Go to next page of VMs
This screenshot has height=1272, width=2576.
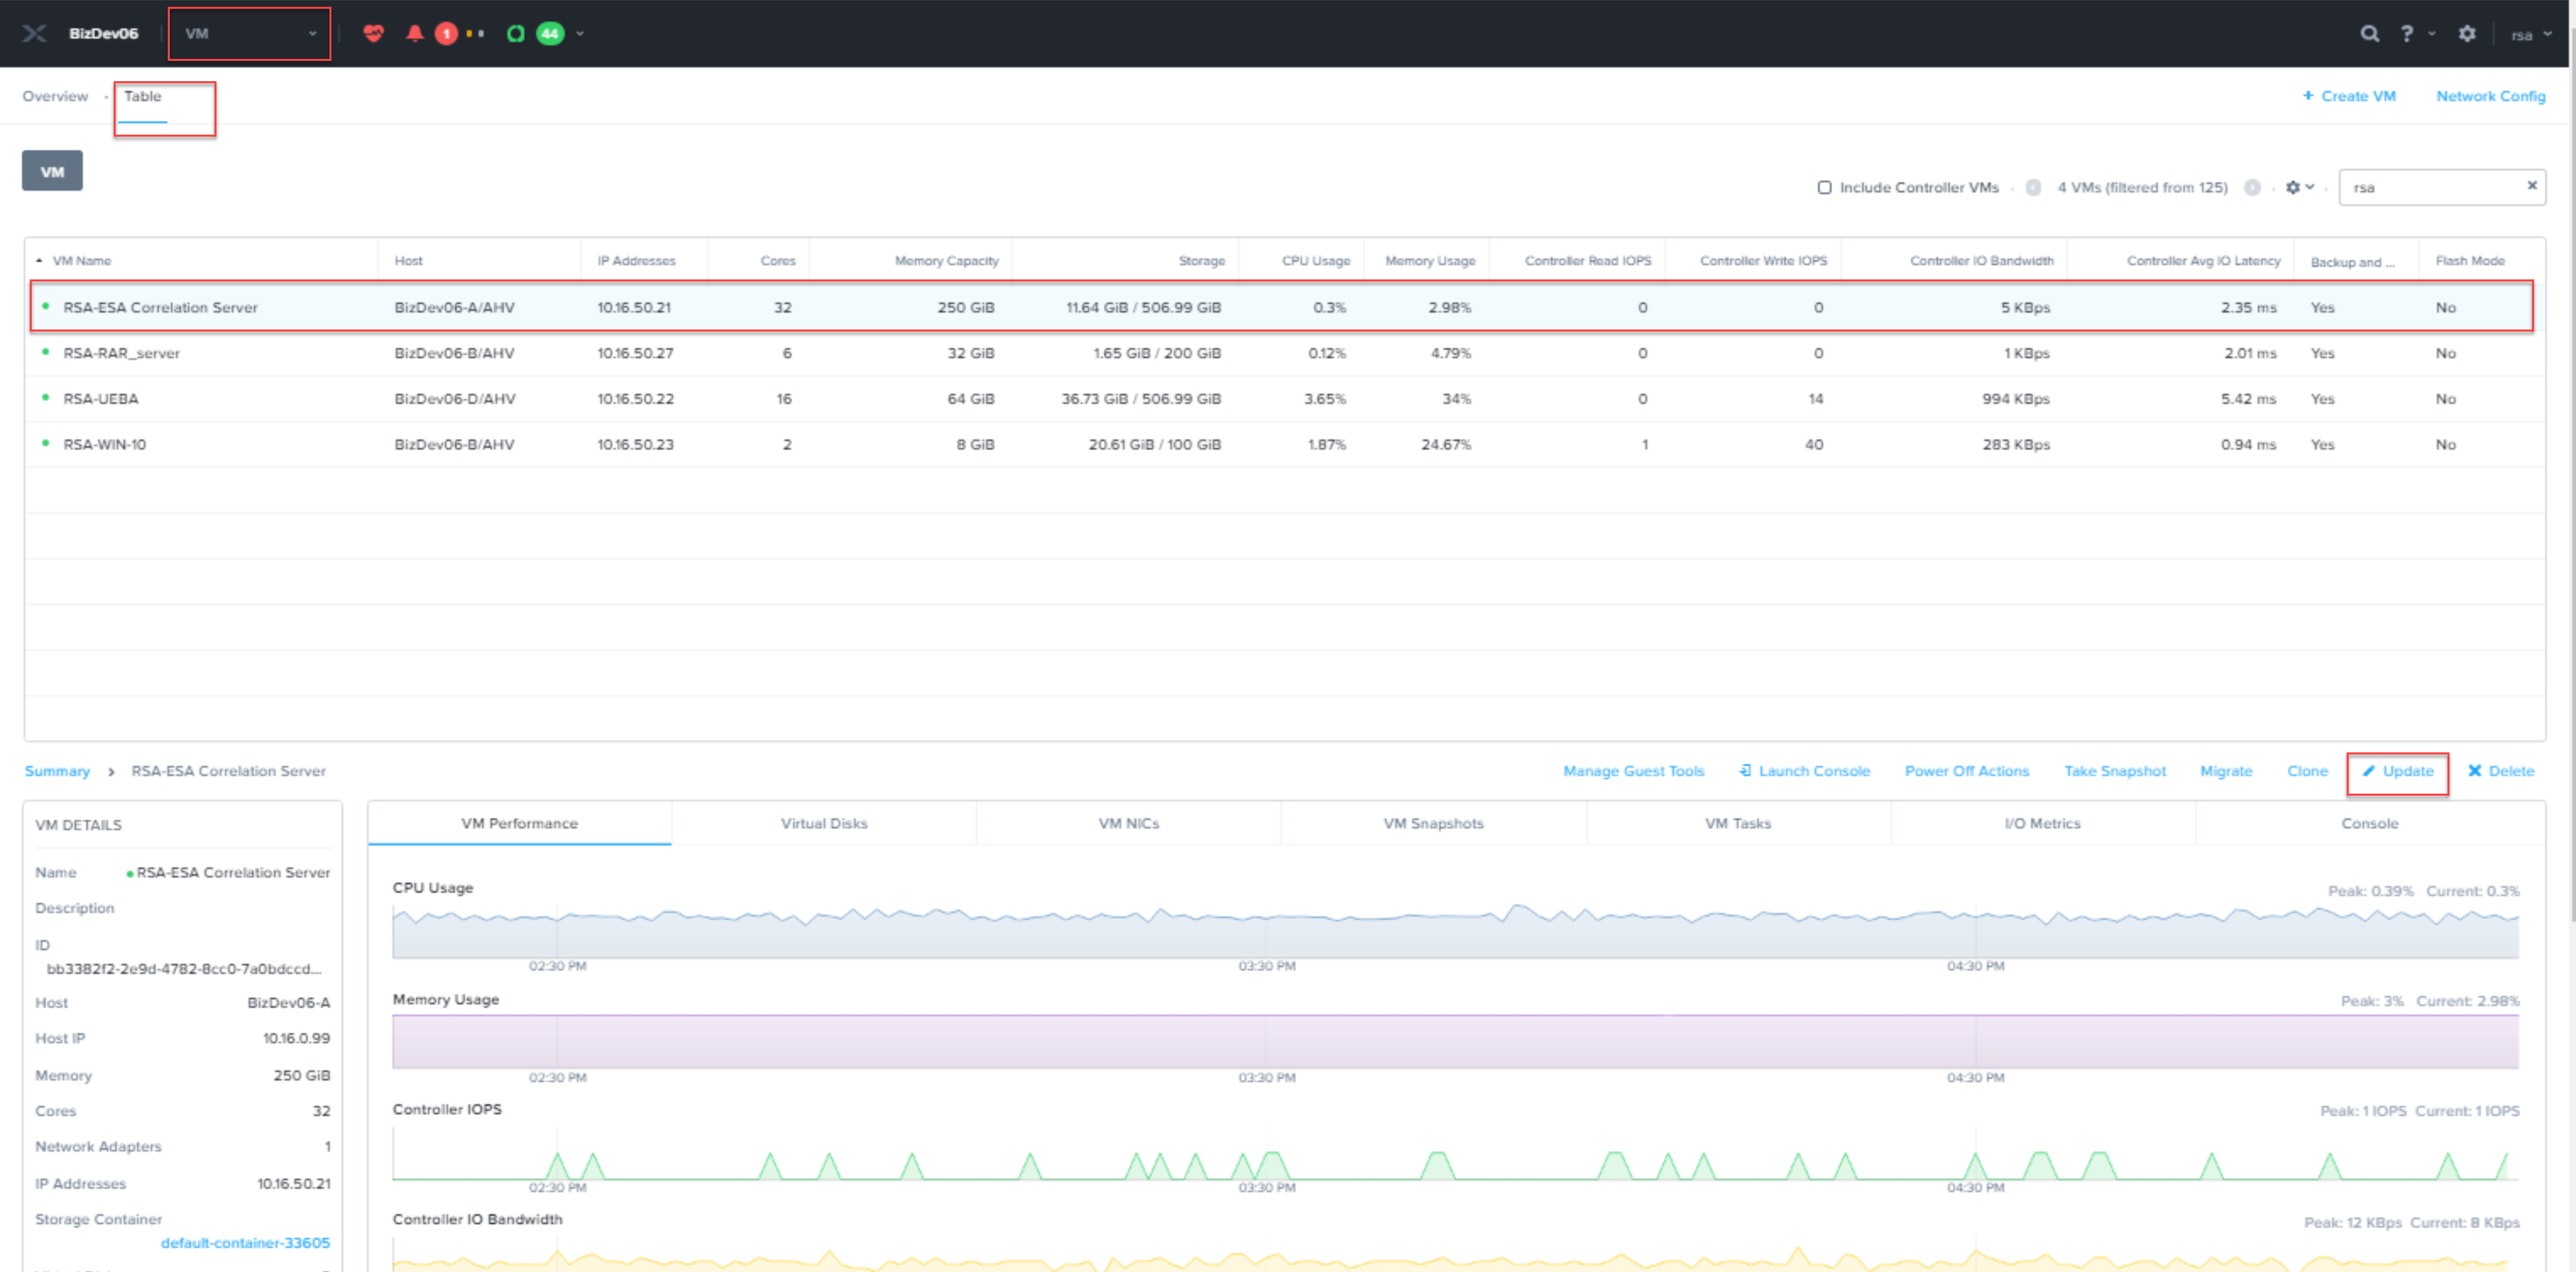click(2252, 187)
